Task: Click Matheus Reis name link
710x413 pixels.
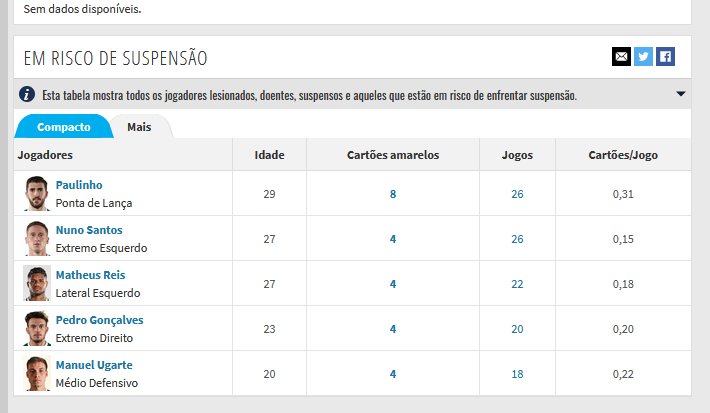Action: (90, 275)
